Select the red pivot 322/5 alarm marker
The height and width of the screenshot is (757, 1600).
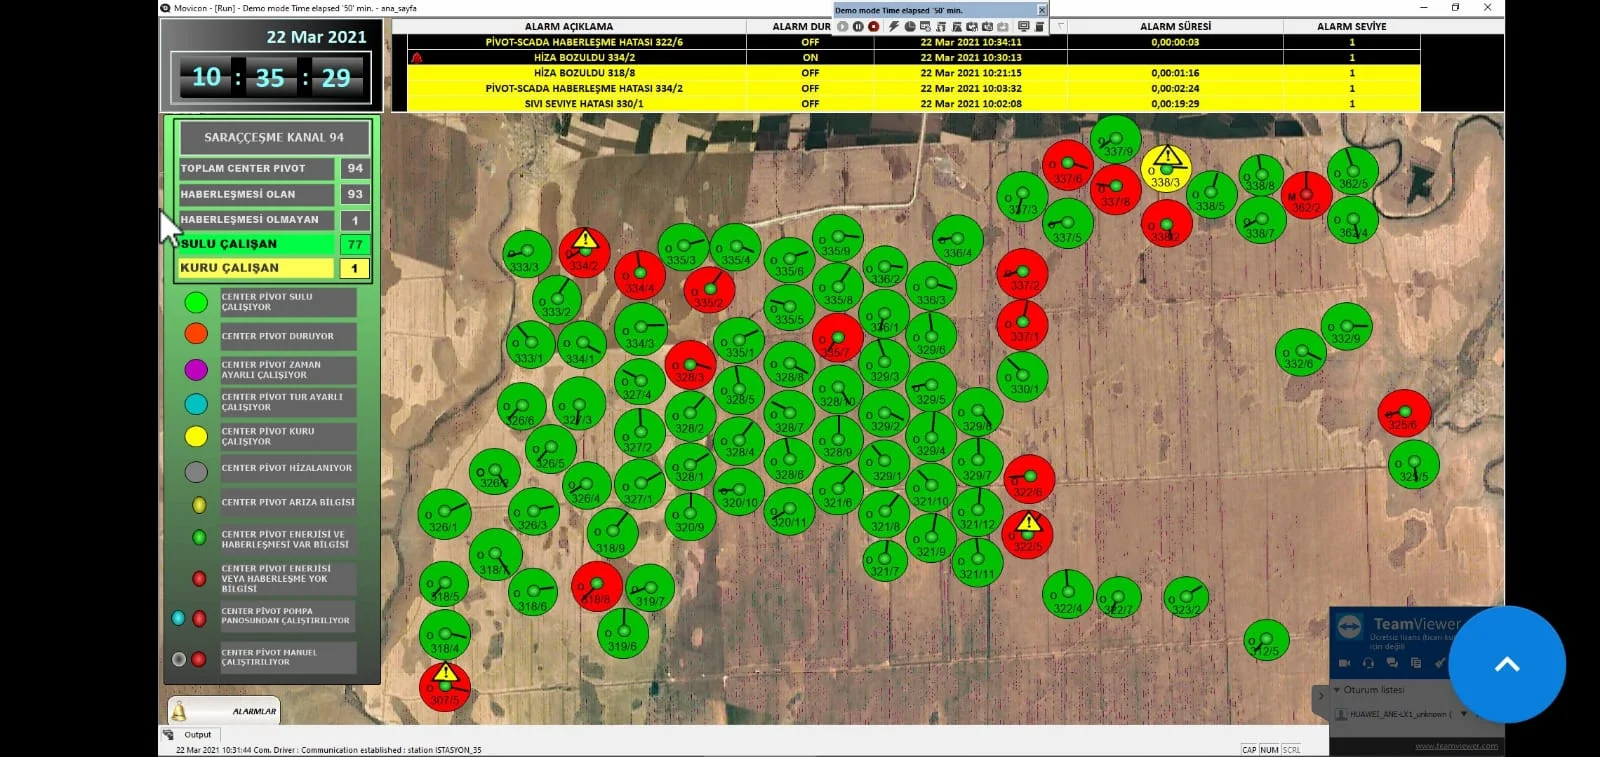pyautogui.click(x=1027, y=532)
